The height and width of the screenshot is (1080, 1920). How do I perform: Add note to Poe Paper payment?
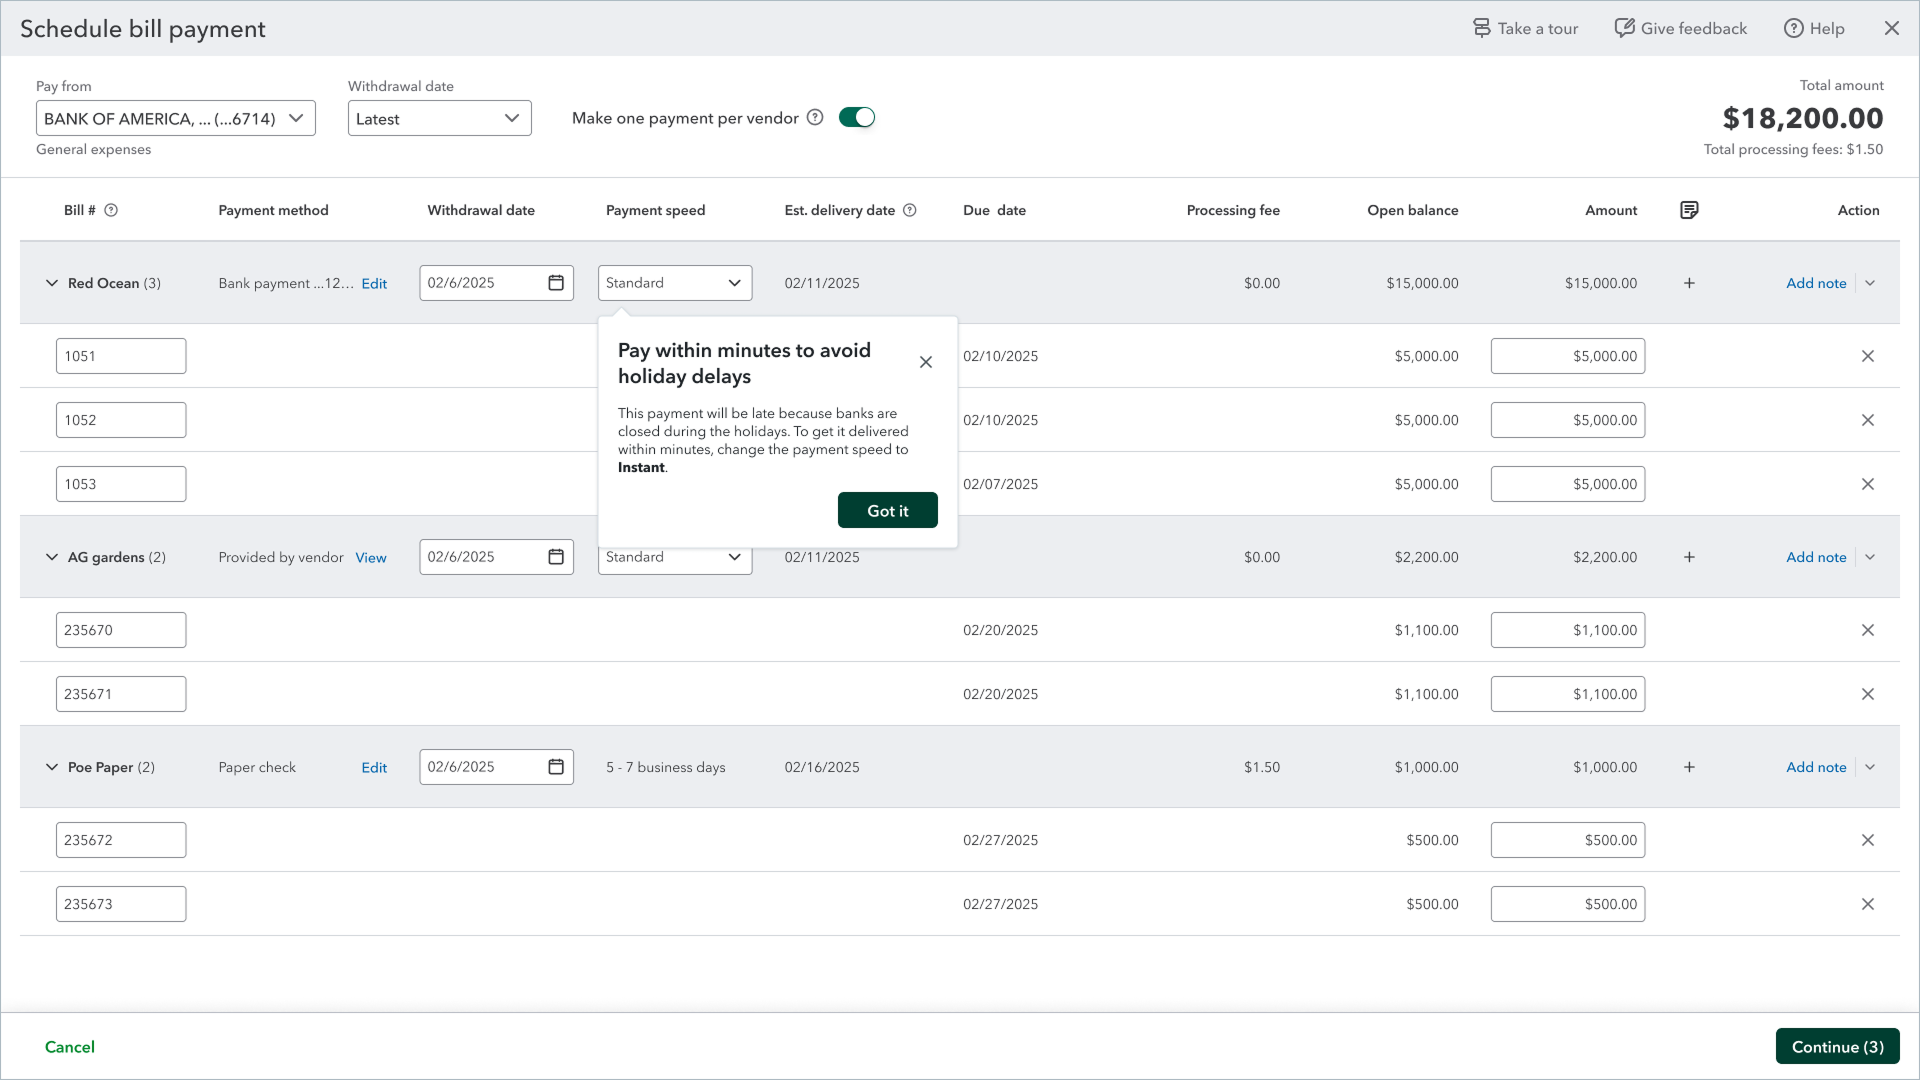pos(1816,767)
